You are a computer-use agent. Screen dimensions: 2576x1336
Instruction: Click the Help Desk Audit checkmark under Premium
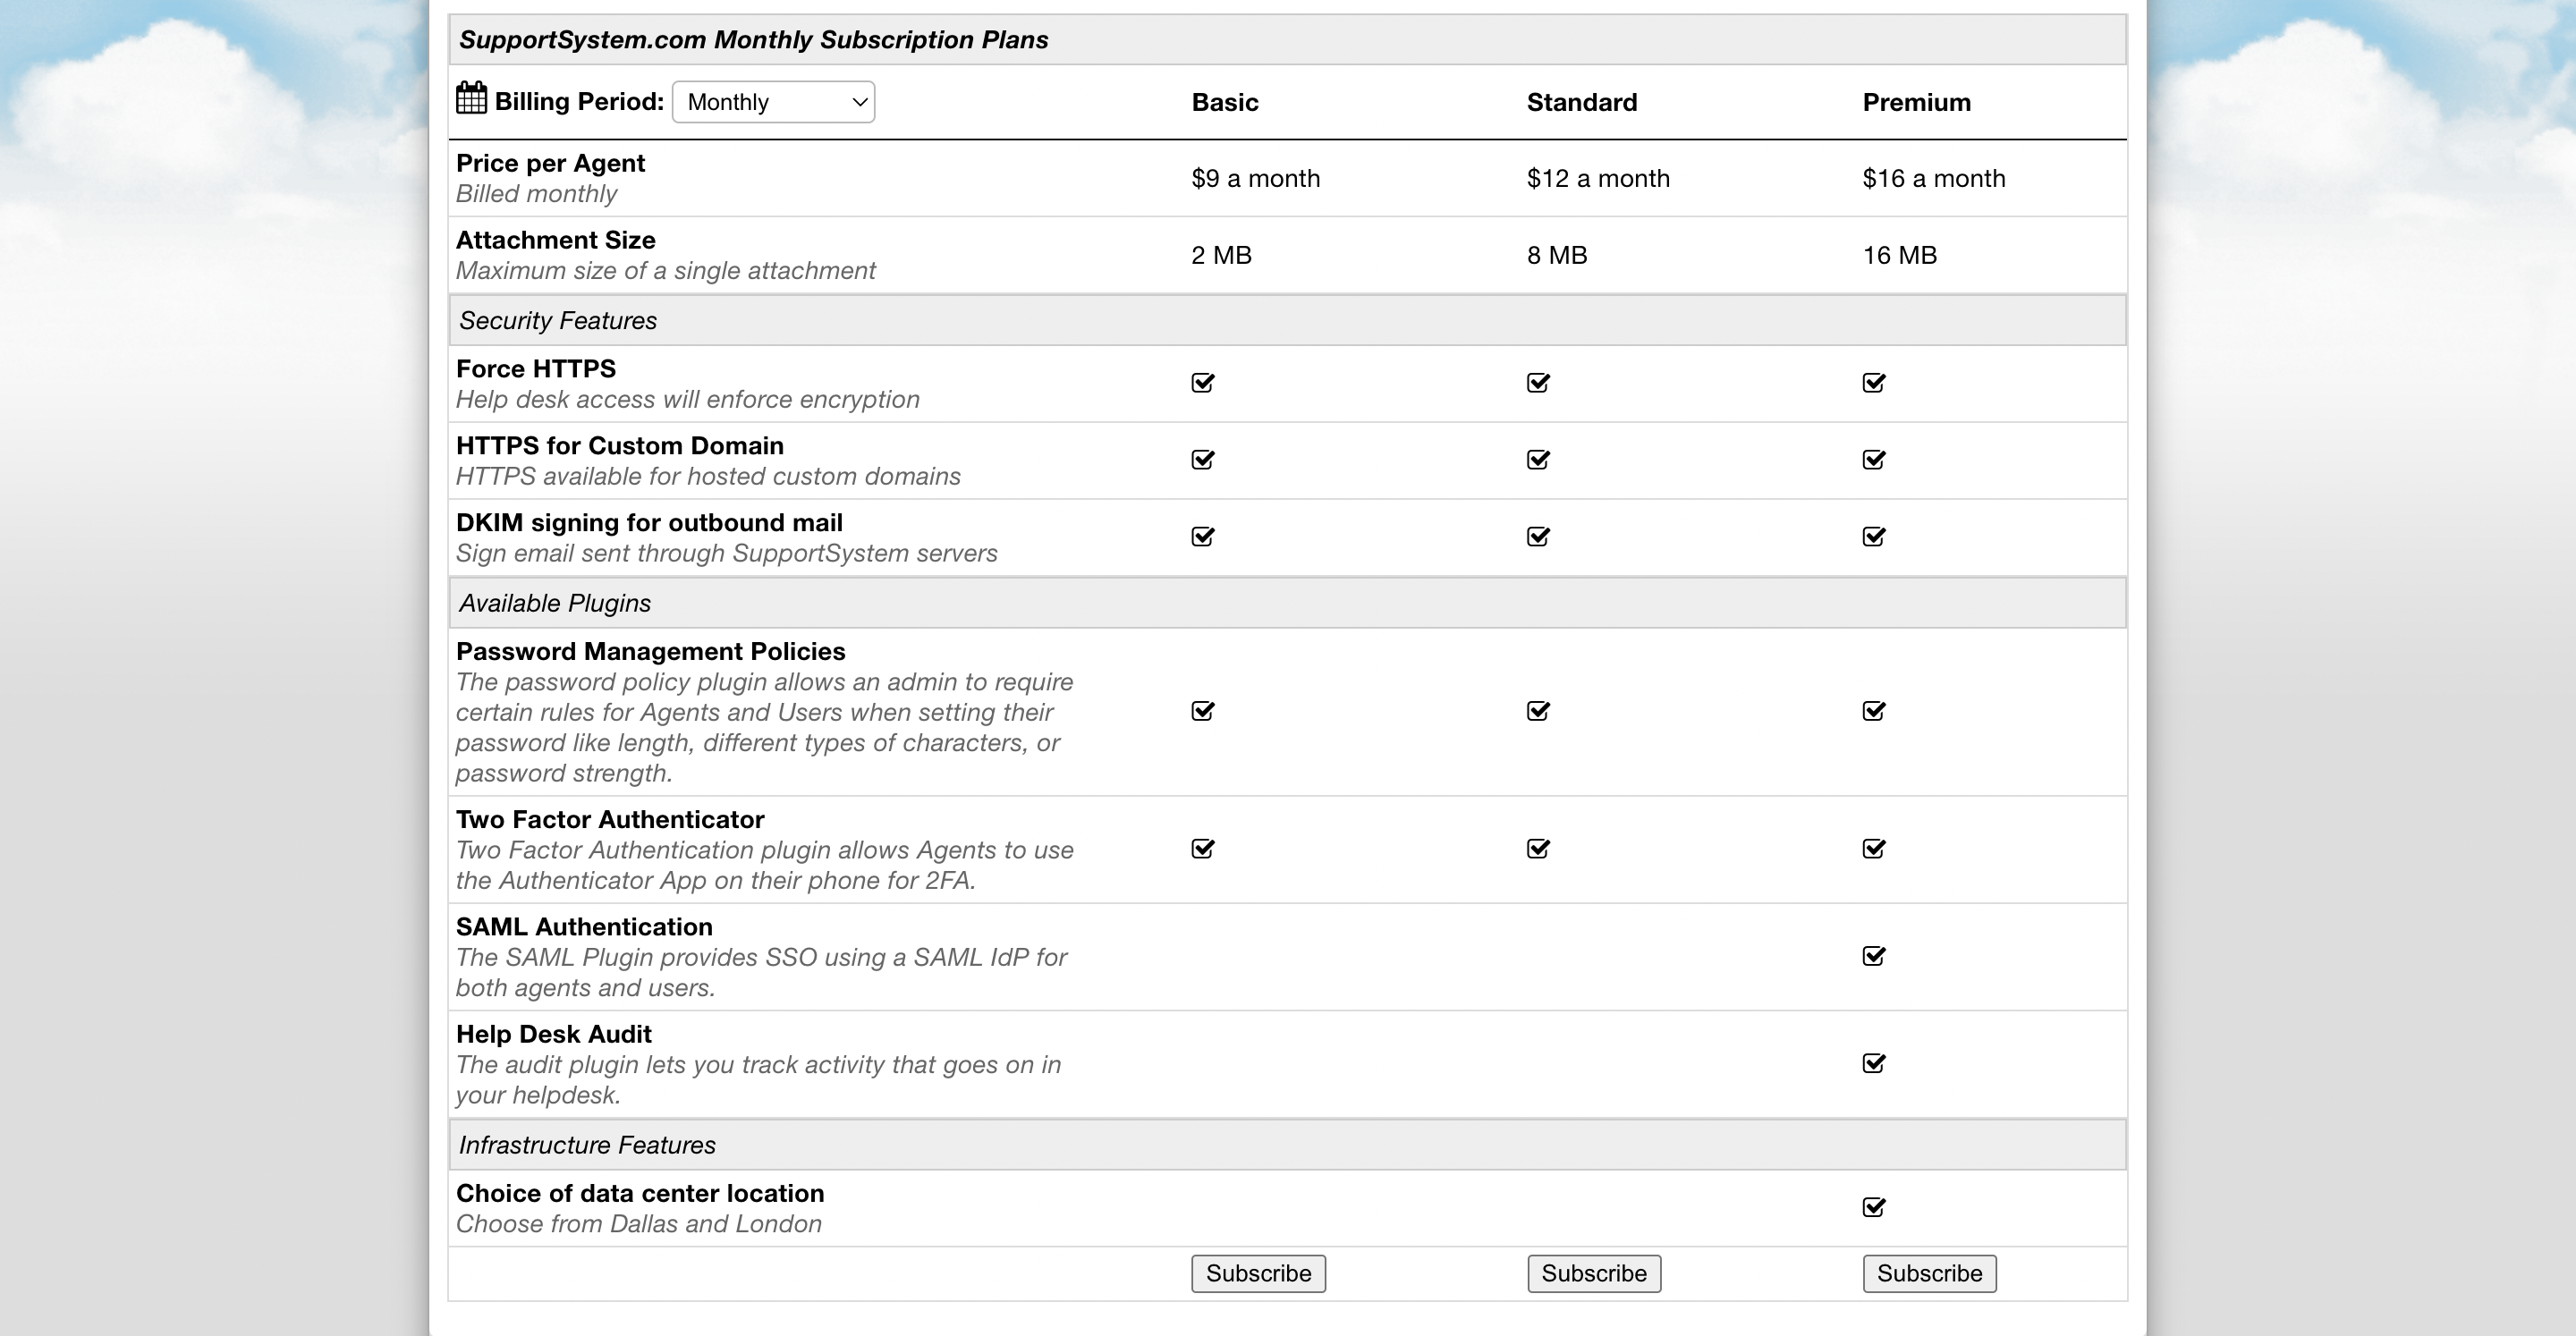(x=1874, y=1064)
